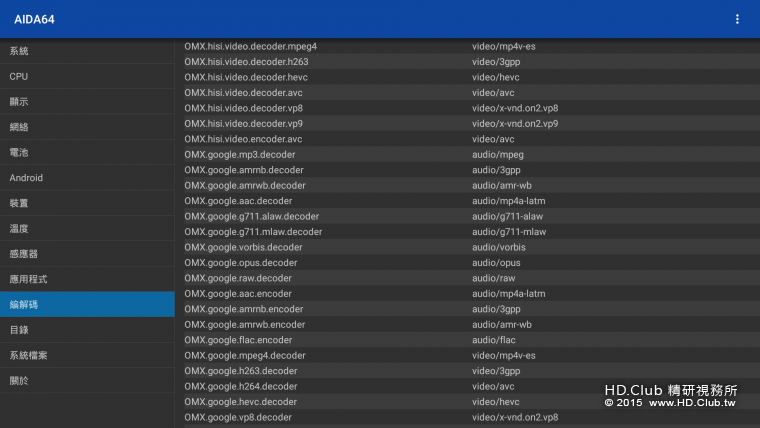Screen dimensions: 760x428
Task: Go to the 網絡 section
Action: 87,127
